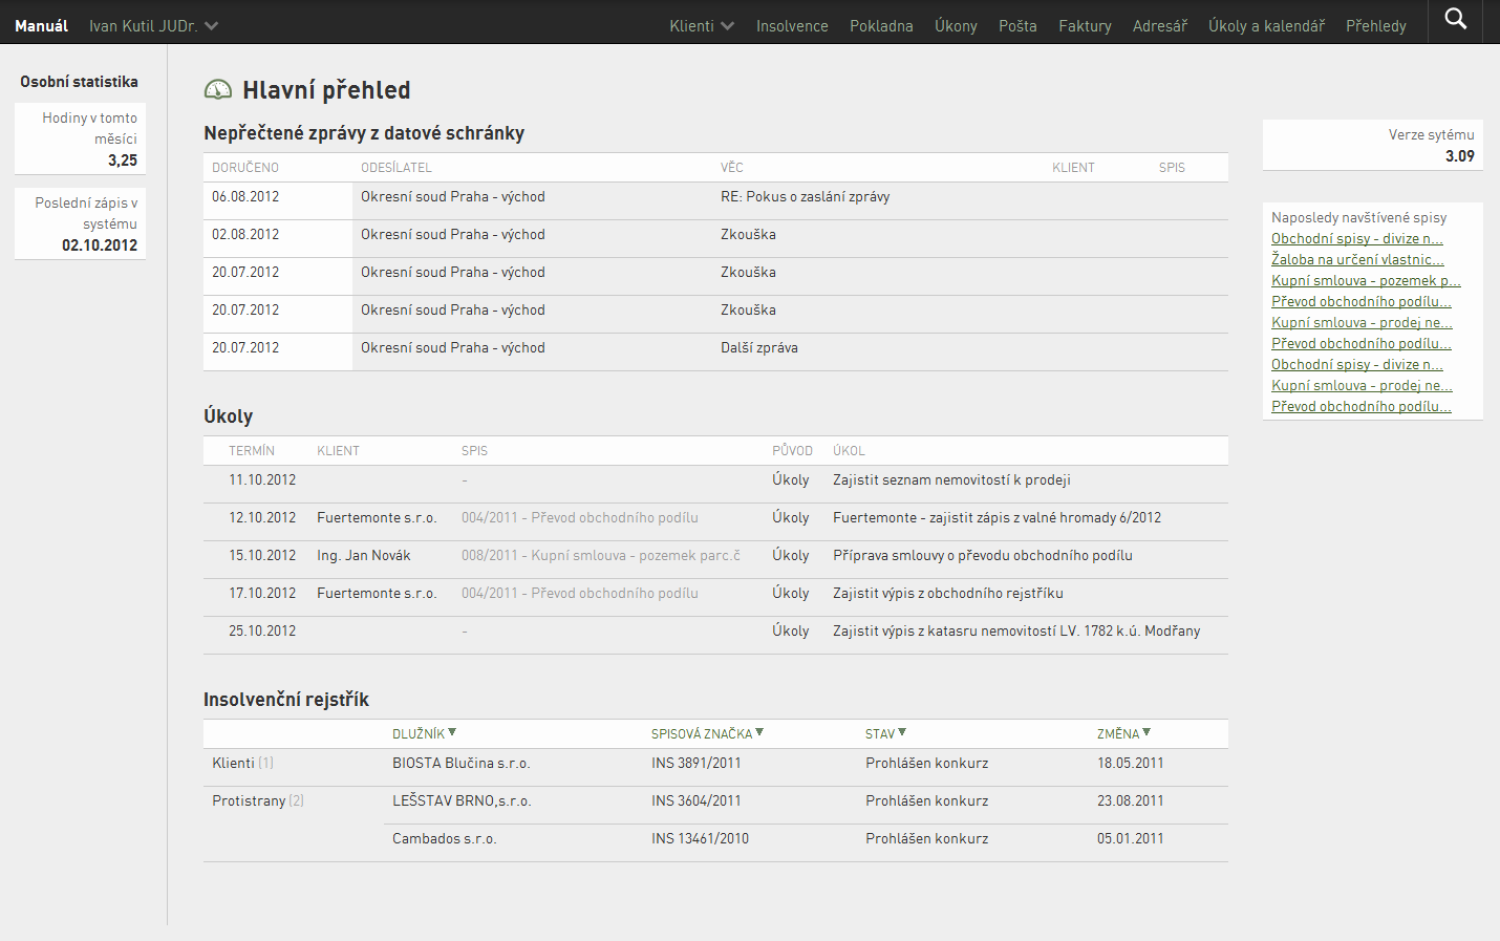The width and height of the screenshot is (1500, 941).
Task: Open Úkoly a kalendář in navigation
Action: coord(1266,26)
